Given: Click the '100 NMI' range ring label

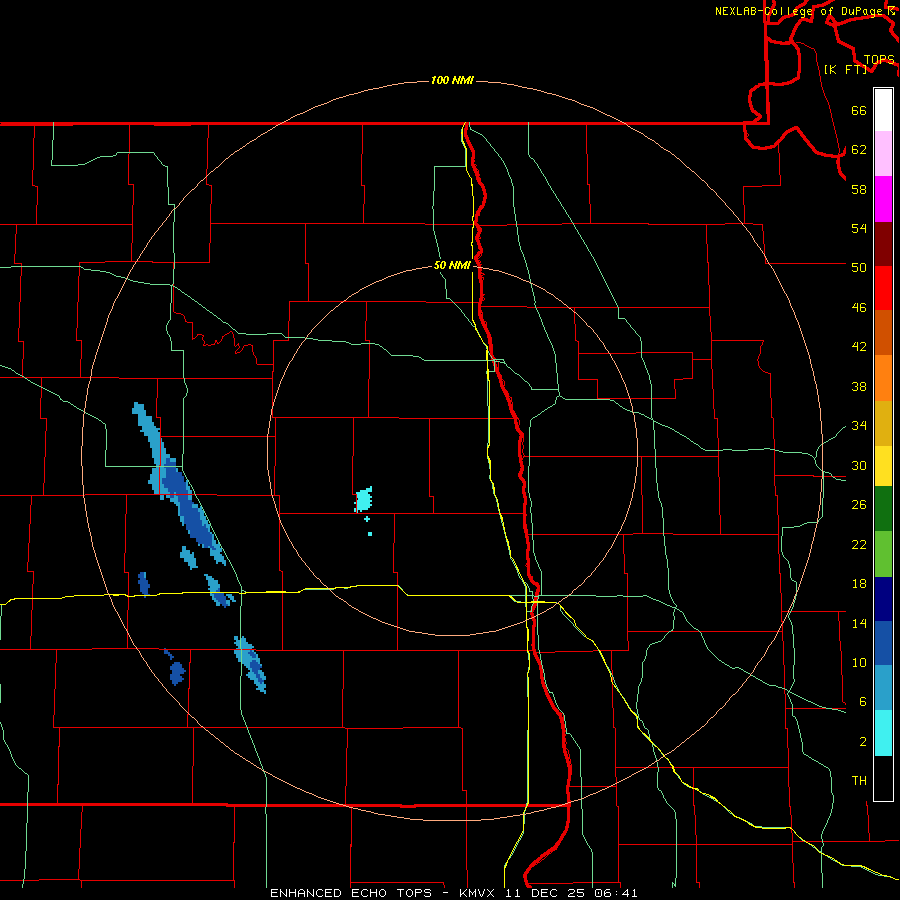Looking at the screenshot, I should coord(452,80).
